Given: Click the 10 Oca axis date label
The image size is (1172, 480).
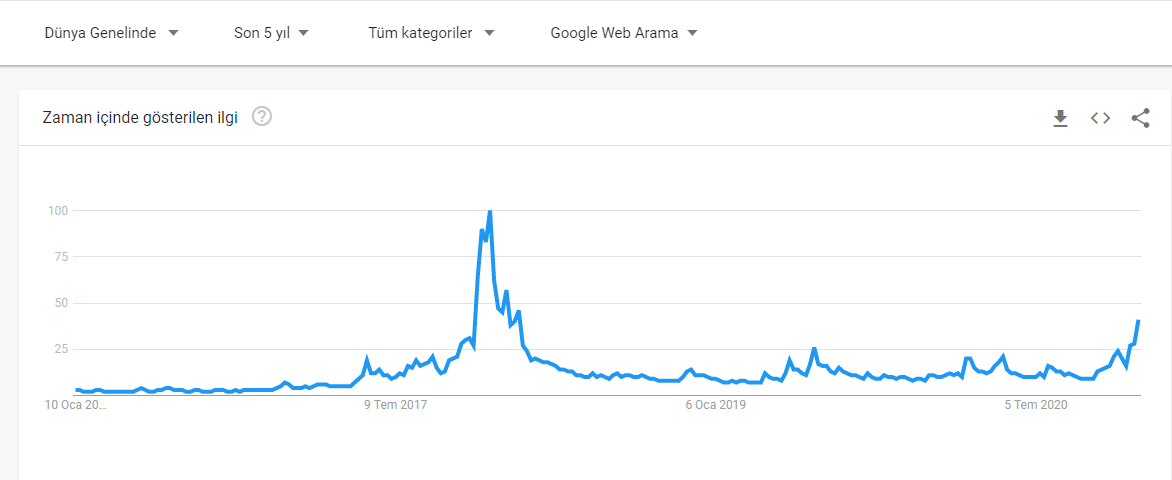Looking at the screenshot, I should click(x=75, y=405).
